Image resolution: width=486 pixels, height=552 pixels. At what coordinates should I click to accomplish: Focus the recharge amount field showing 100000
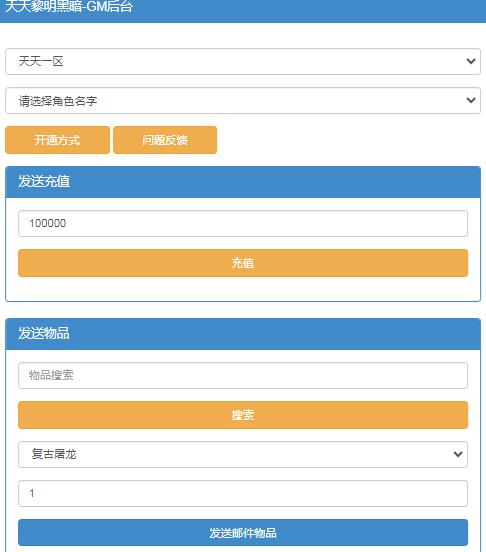[x=243, y=224]
